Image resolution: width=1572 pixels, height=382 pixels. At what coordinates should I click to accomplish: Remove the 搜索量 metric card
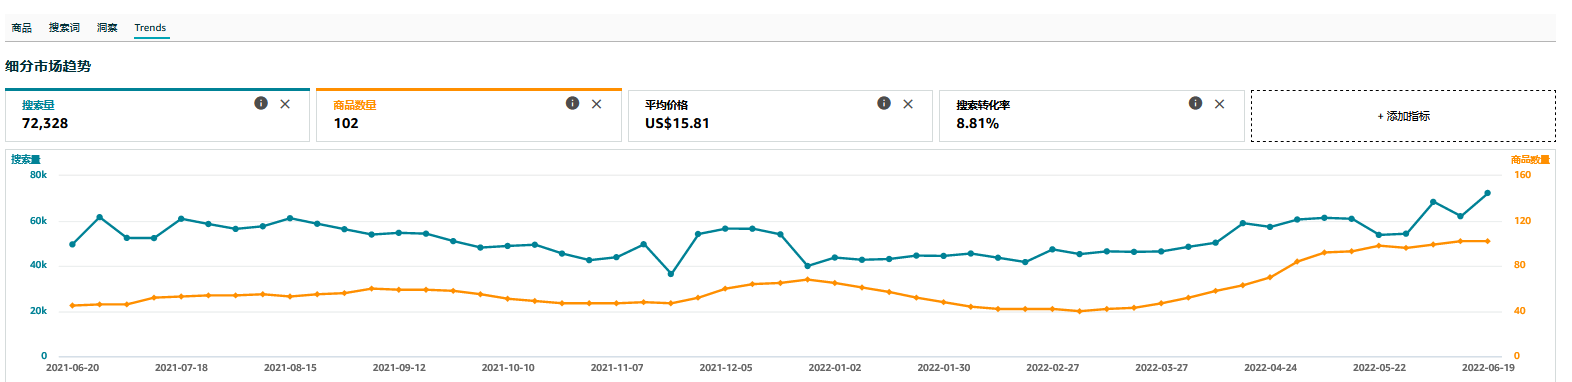tap(285, 104)
